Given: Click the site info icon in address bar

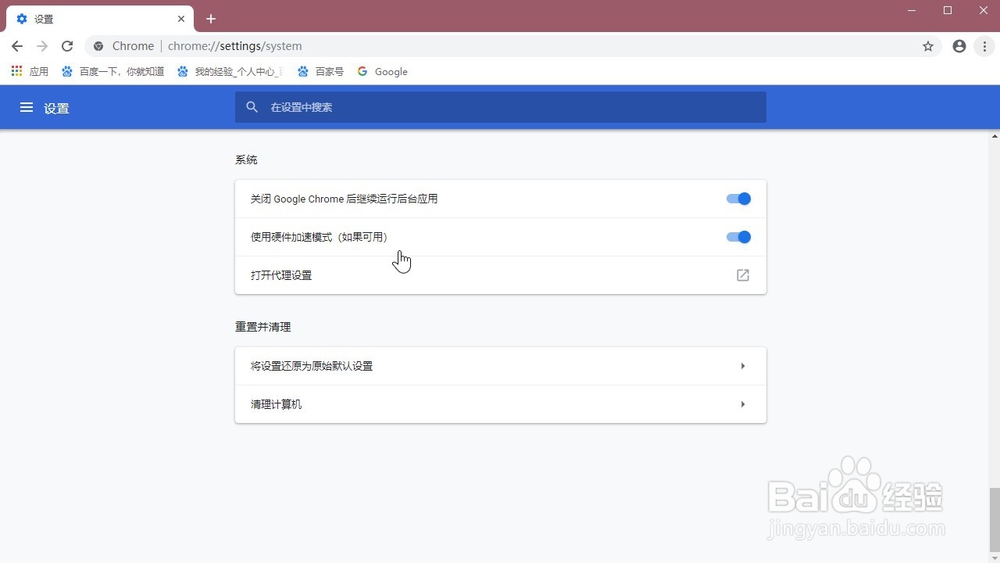Looking at the screenshot, I should click(98, 46).
